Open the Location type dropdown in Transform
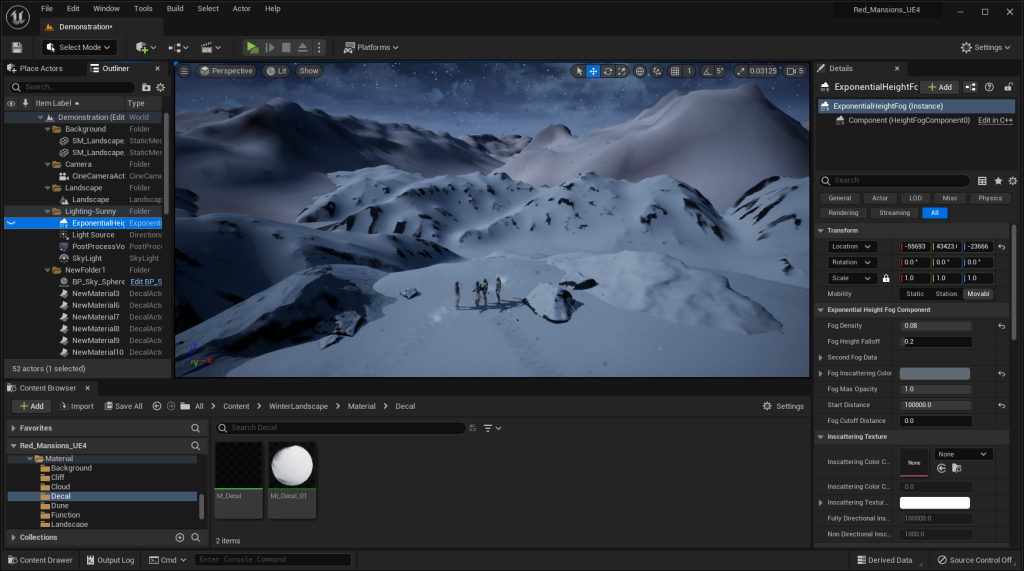This screenshot has width=1024, height=571. 851,247
